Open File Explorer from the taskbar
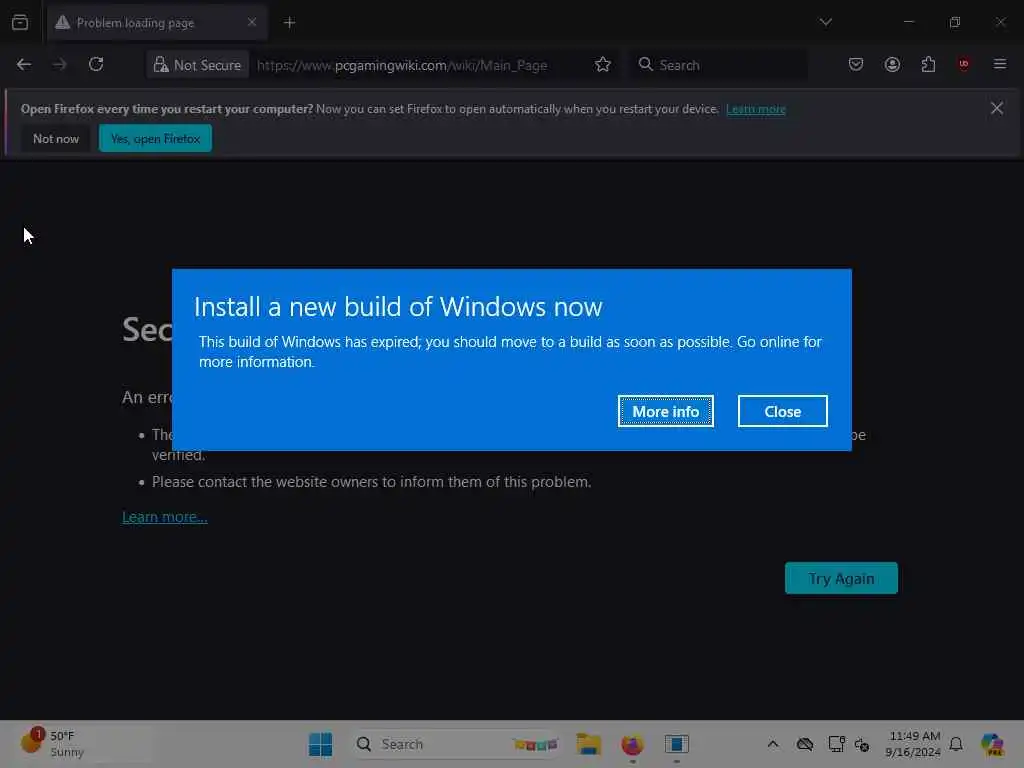The image size is (1024, 768). pyautogui.click(x=588, y=744)
